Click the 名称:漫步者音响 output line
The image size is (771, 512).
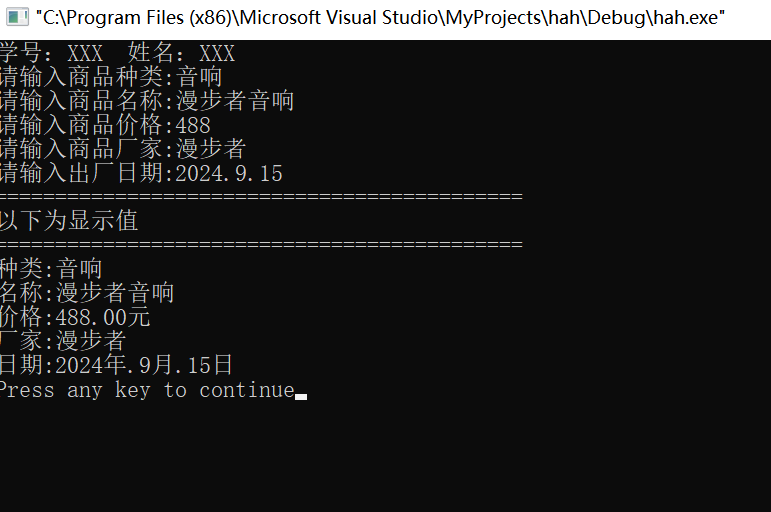(87, 293)
